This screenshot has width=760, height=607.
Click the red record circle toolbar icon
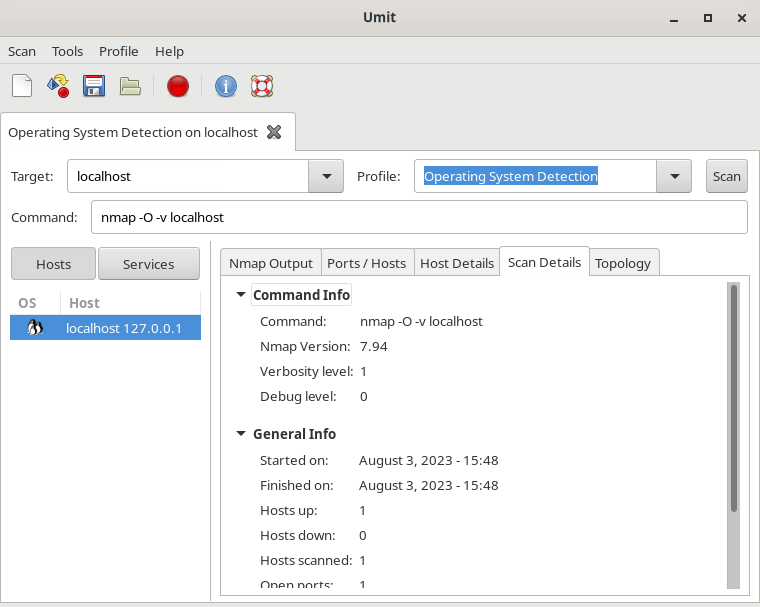tap(178, 86)
